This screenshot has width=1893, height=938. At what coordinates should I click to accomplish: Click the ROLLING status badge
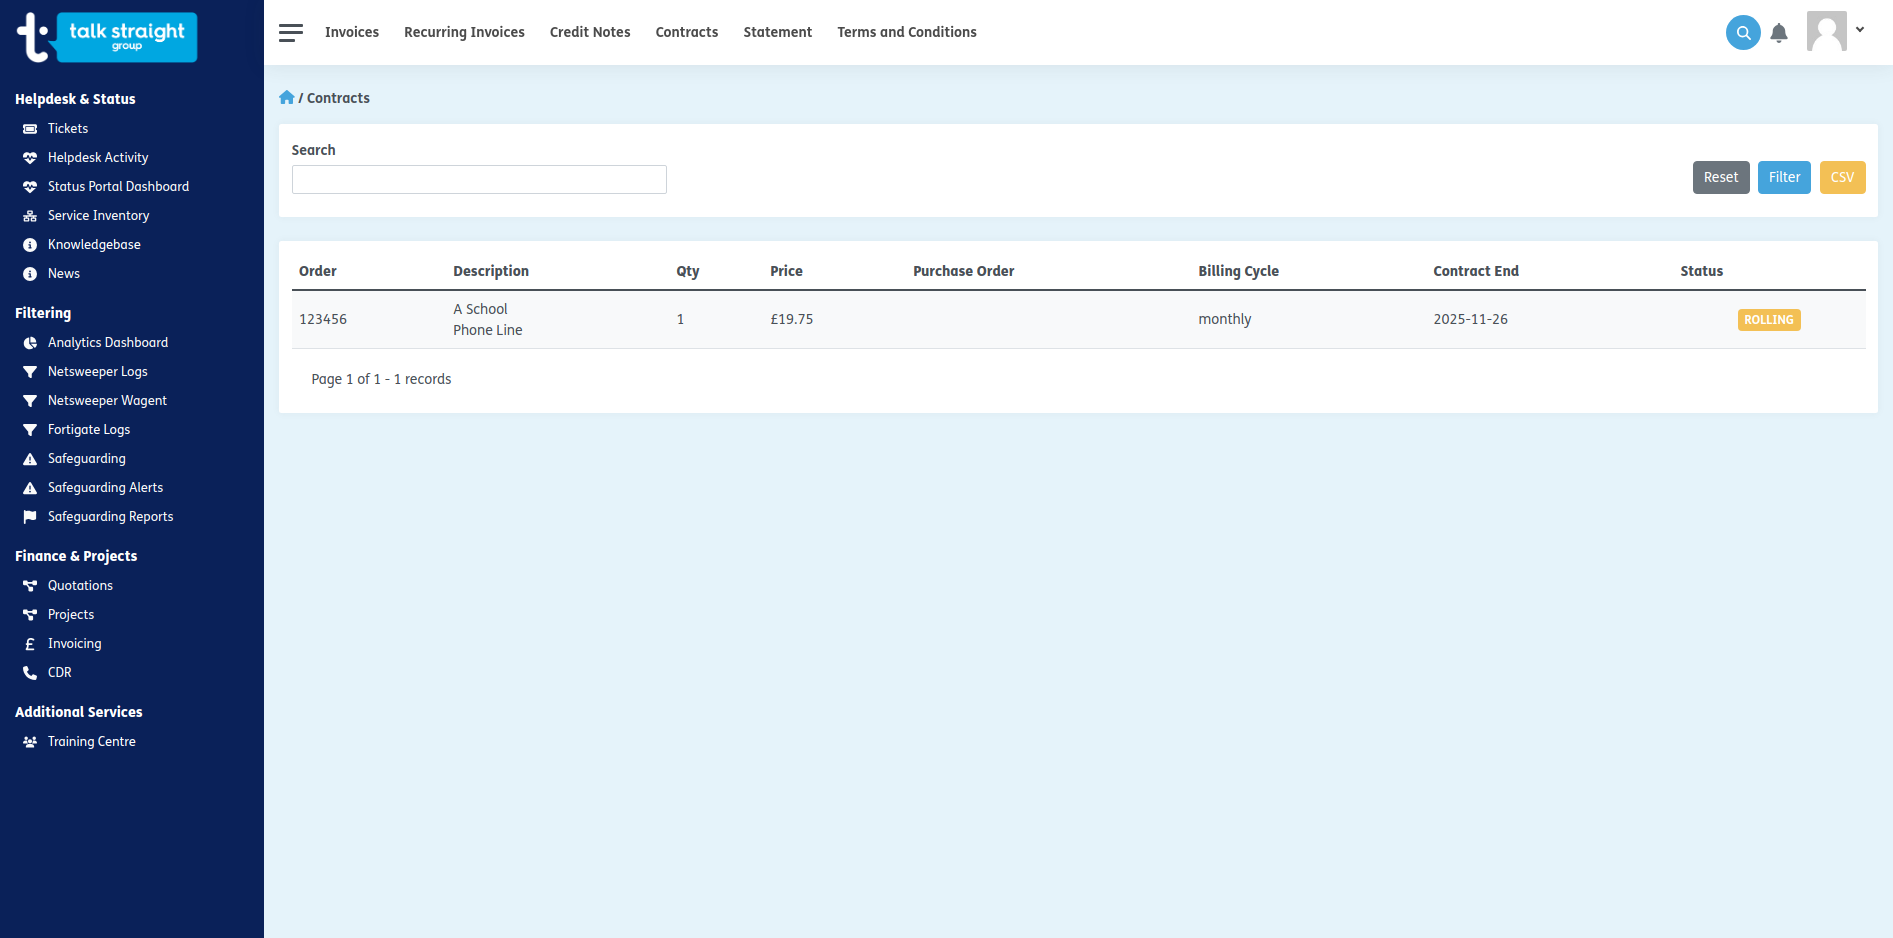tap(1769, 320)
